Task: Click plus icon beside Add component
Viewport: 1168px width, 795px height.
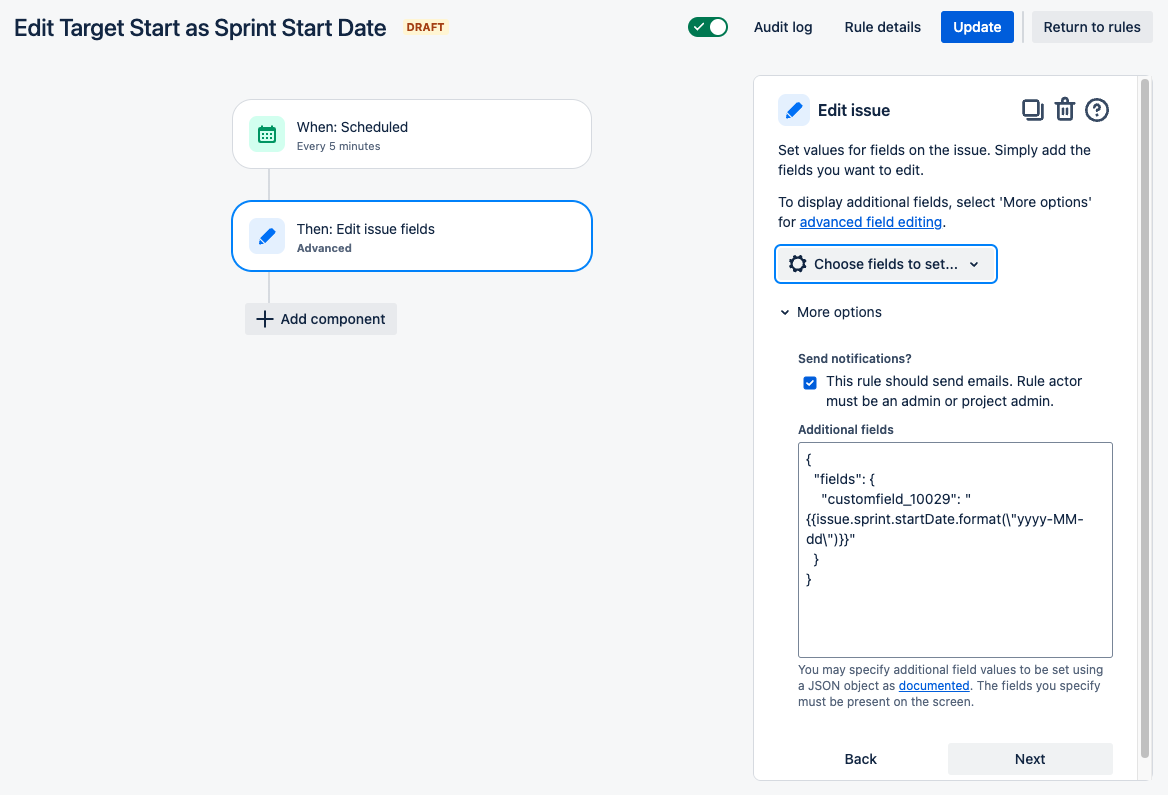Action: 264,319
